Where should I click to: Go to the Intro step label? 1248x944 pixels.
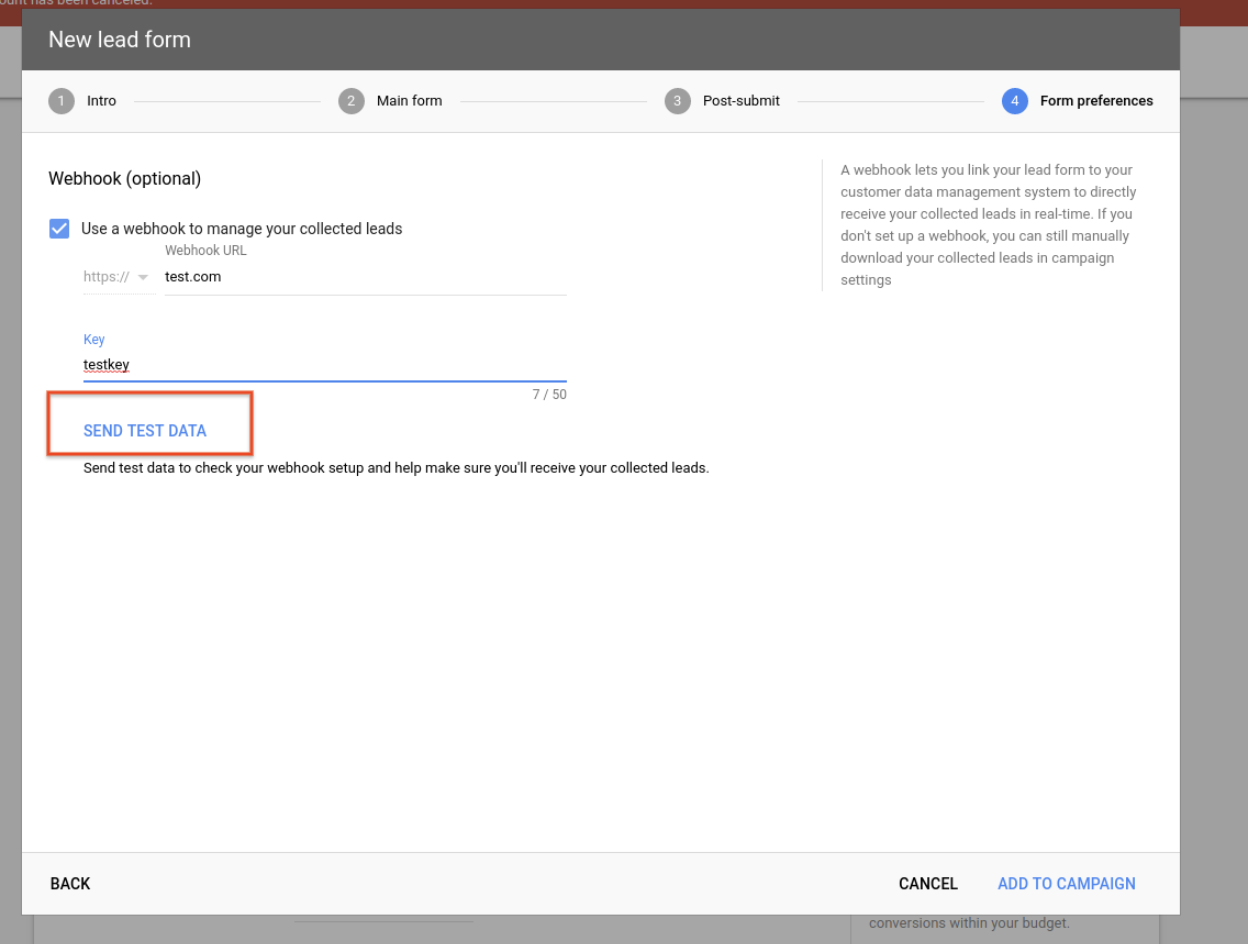tap(101, 101)
